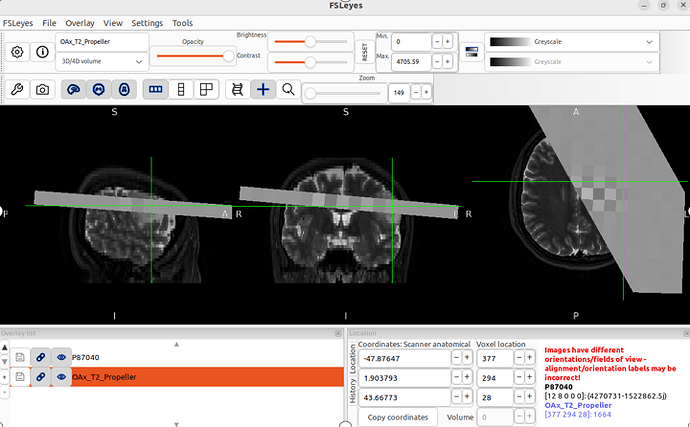Toggle the sagittal canvas view
This screenshot has height=427, width=690.
[x=73, y=90]
